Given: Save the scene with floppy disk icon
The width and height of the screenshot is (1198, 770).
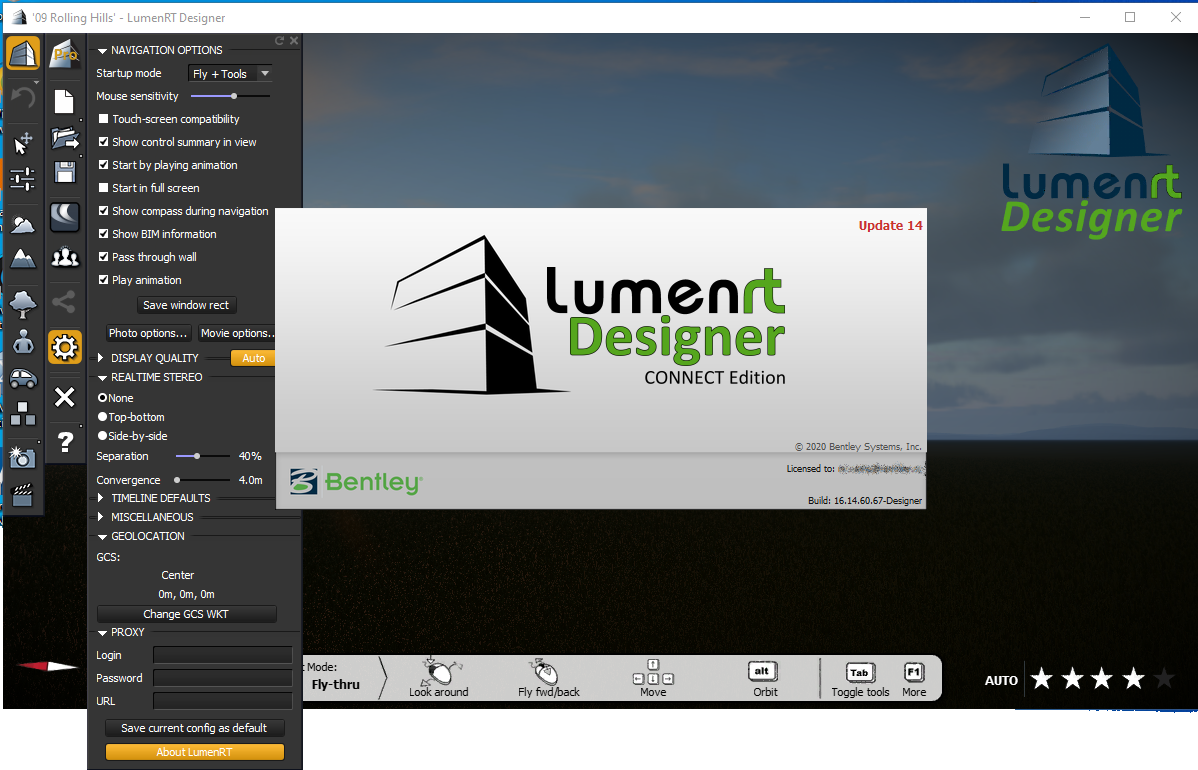Looking at the screenshot, I should pyautogui.click(x=65, y=172).
